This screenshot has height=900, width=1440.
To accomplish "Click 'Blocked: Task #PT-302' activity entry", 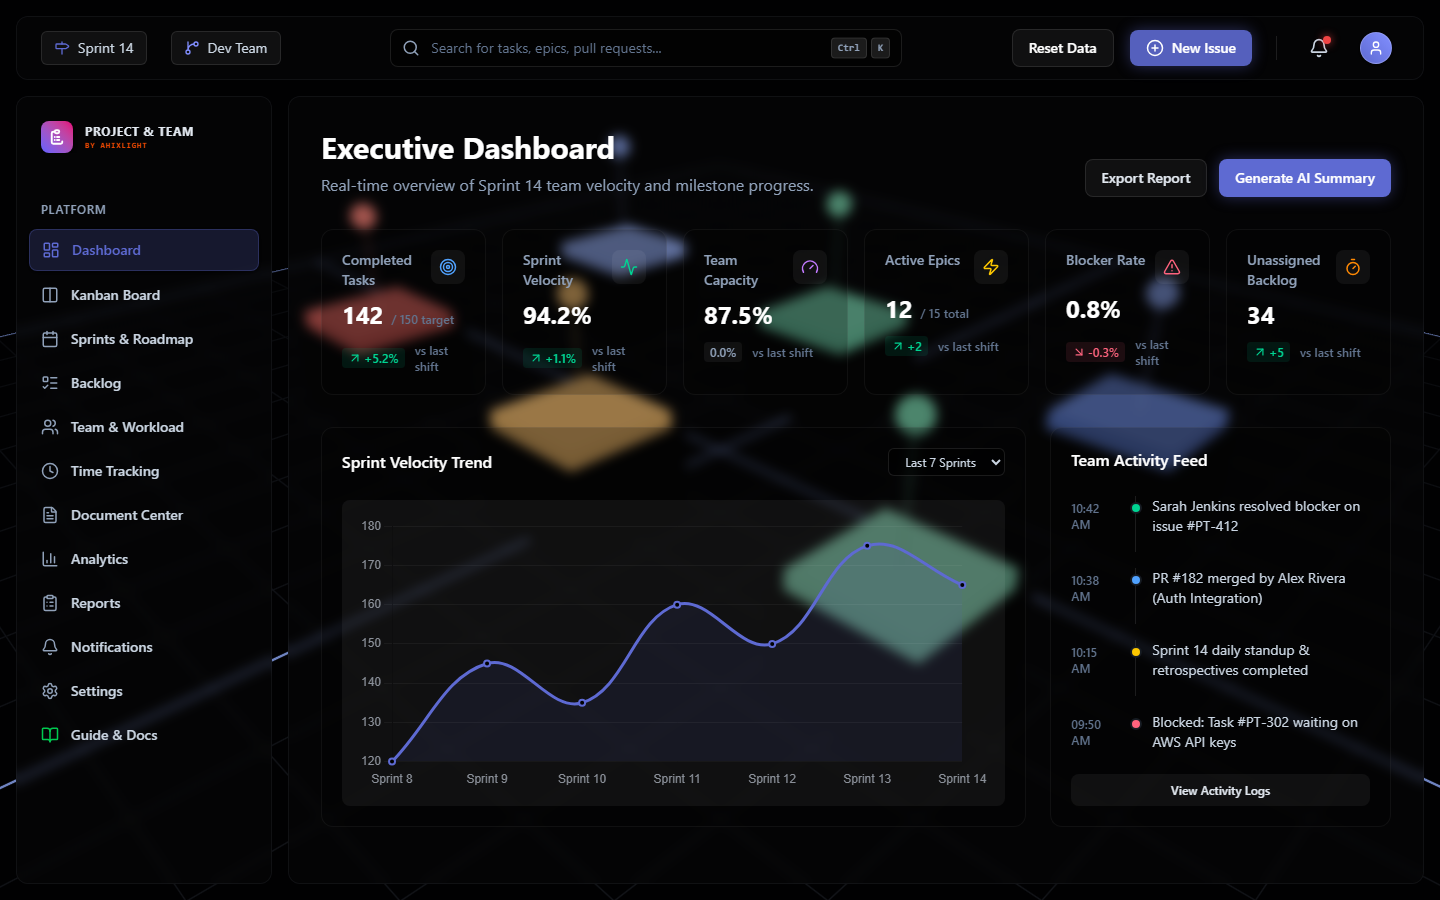I will coord(1220,732).
